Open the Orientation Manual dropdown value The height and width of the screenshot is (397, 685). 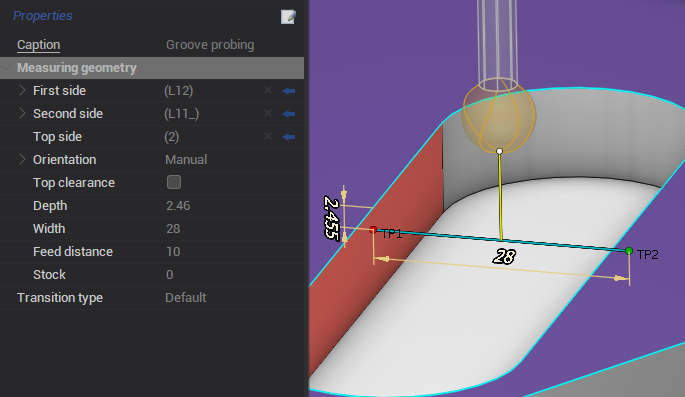click(x=186, y=160)
